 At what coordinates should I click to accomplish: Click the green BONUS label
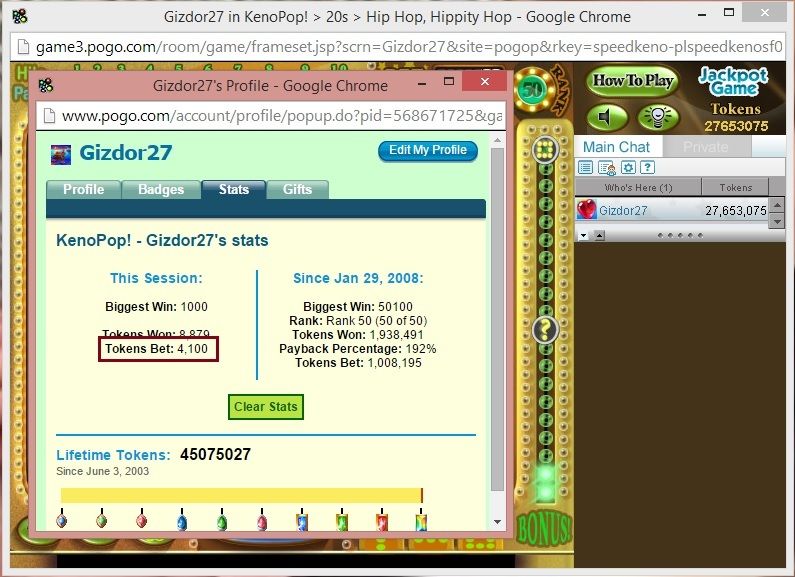pyautogui.click(x=544, y=530)
